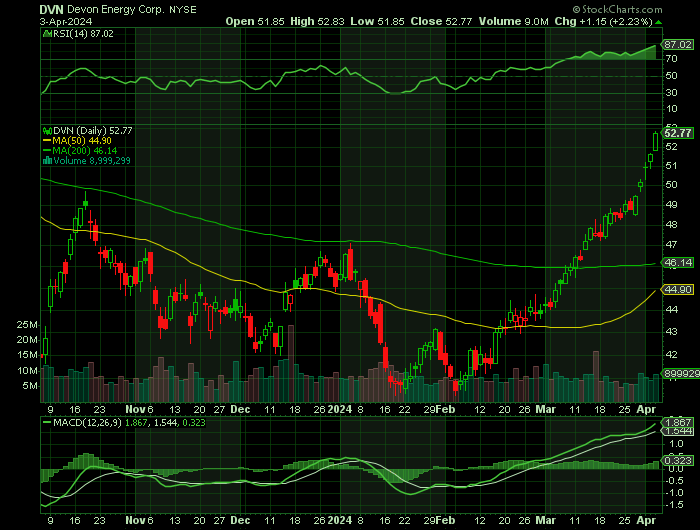Click the 44.90 MA(50) axis label

[678, 289]
